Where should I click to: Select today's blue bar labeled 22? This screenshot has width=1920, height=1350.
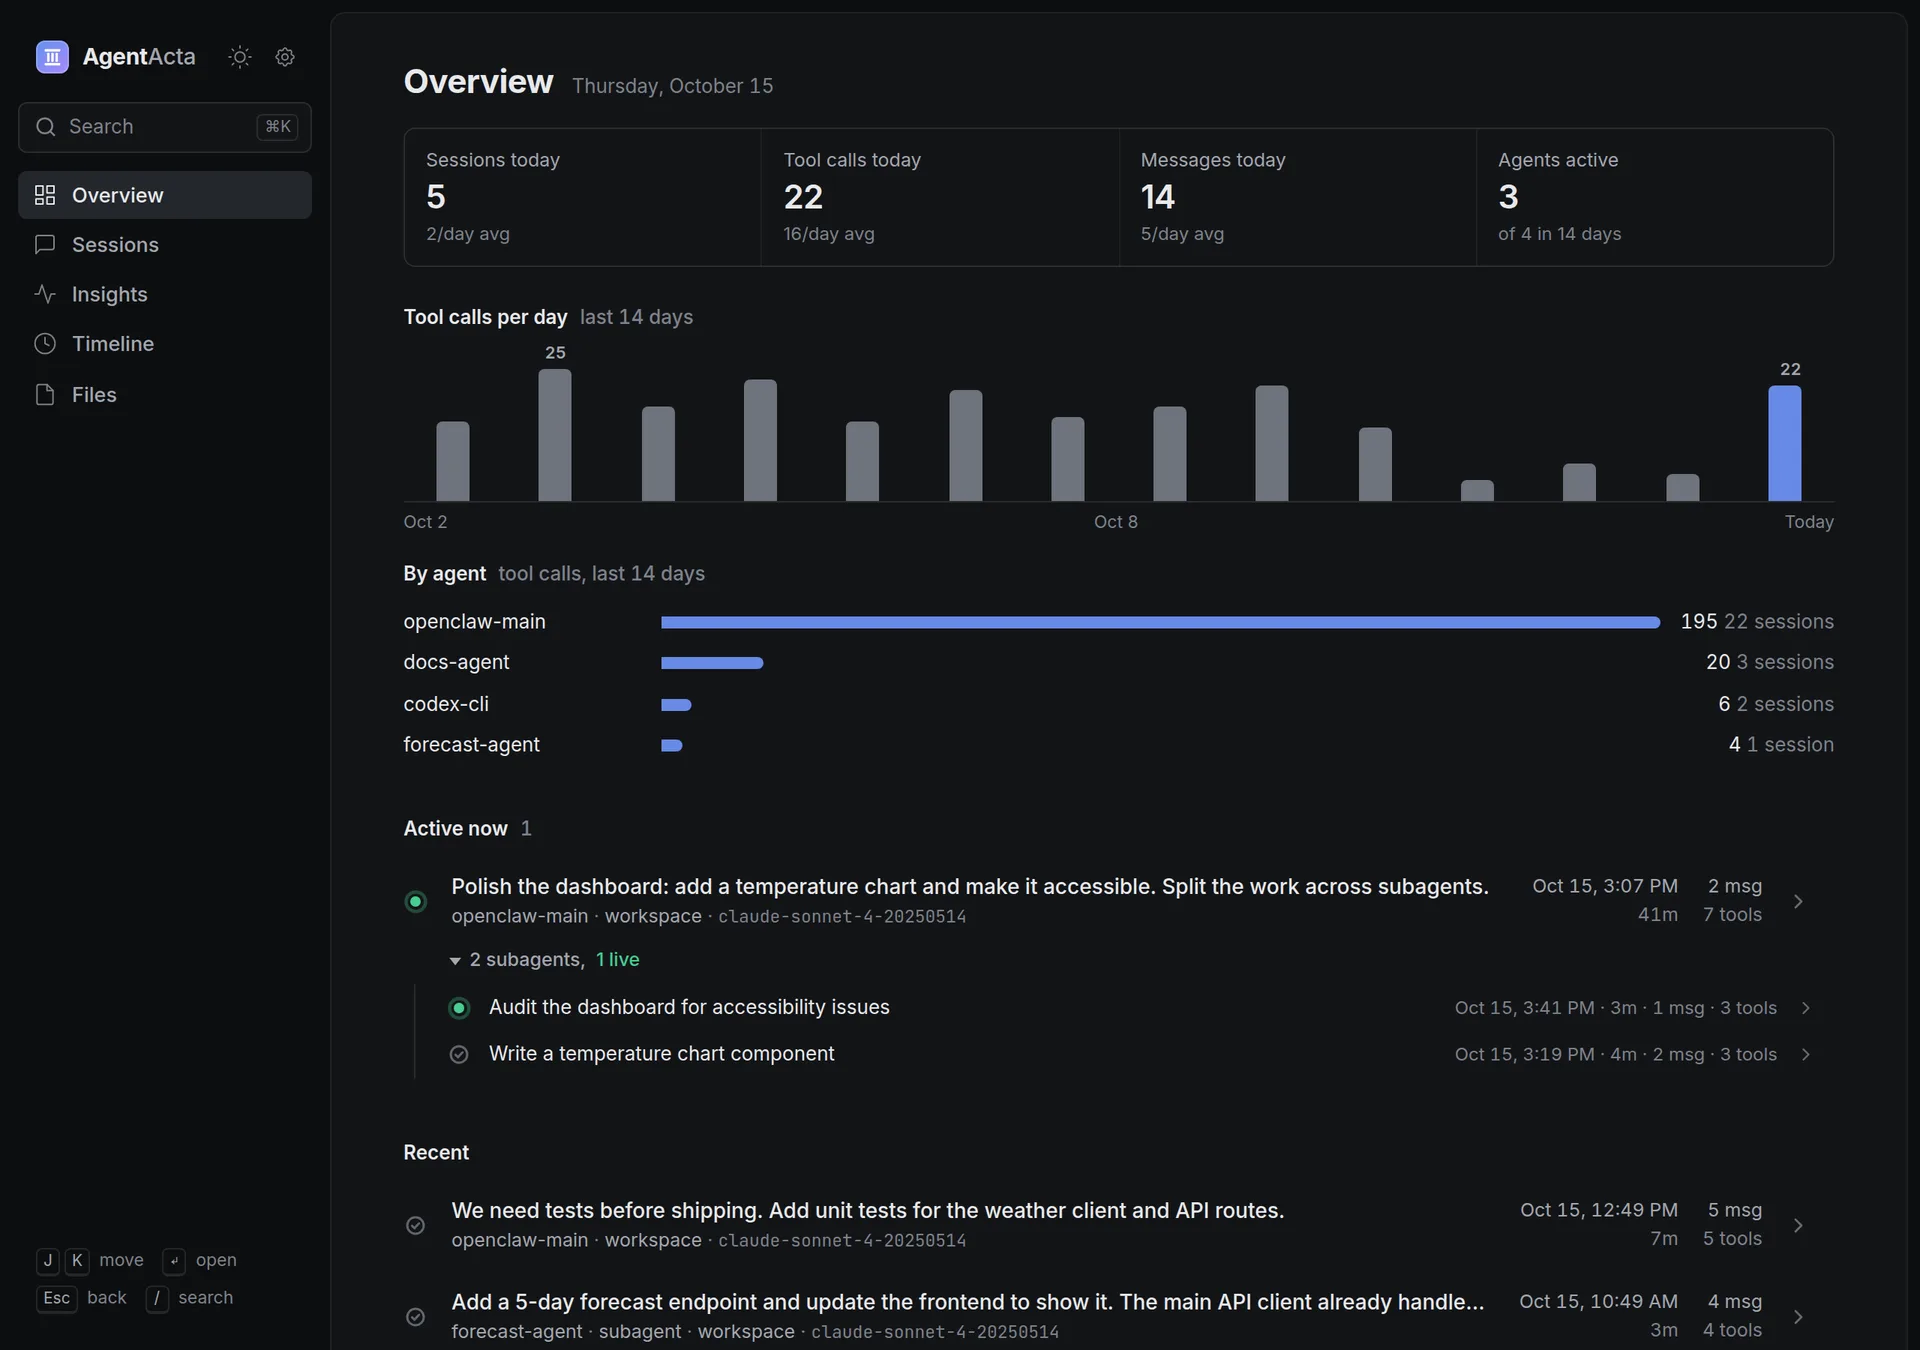(1784, 443)
